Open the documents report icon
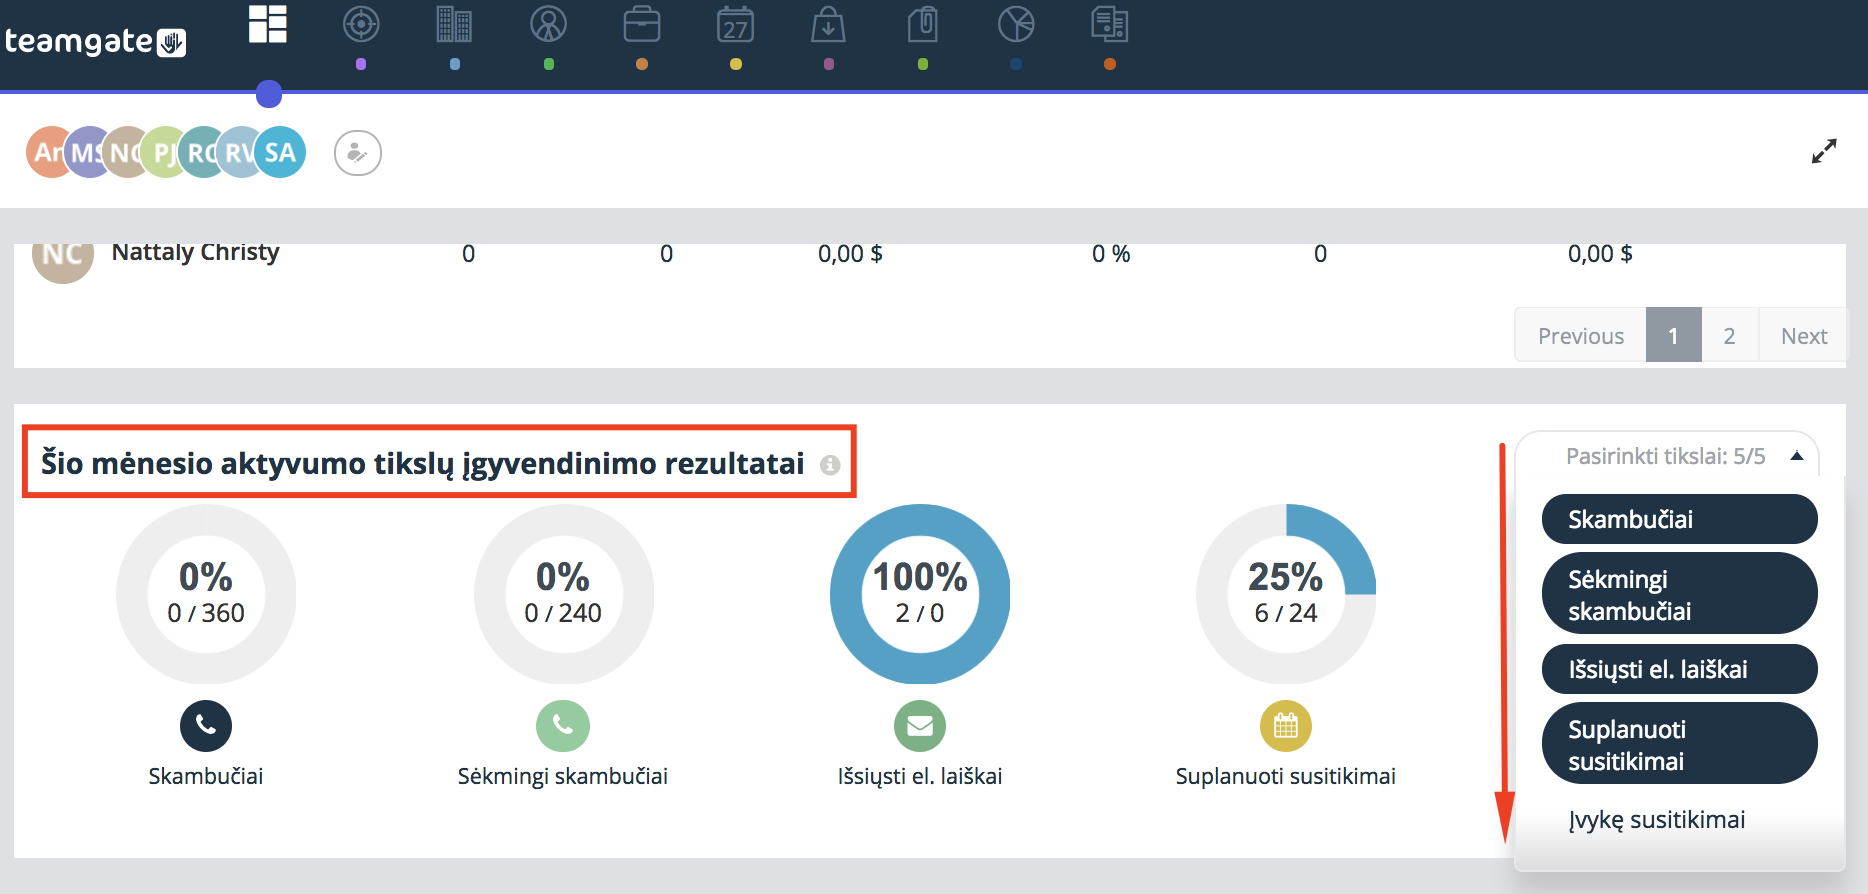The image size is (1868, 894). point(1110,24)
